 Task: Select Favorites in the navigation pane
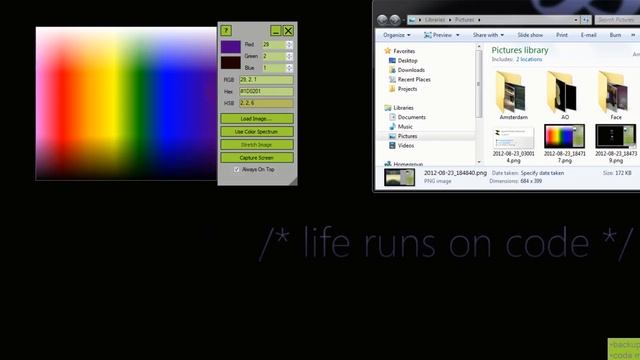click(x=400, y=51)
